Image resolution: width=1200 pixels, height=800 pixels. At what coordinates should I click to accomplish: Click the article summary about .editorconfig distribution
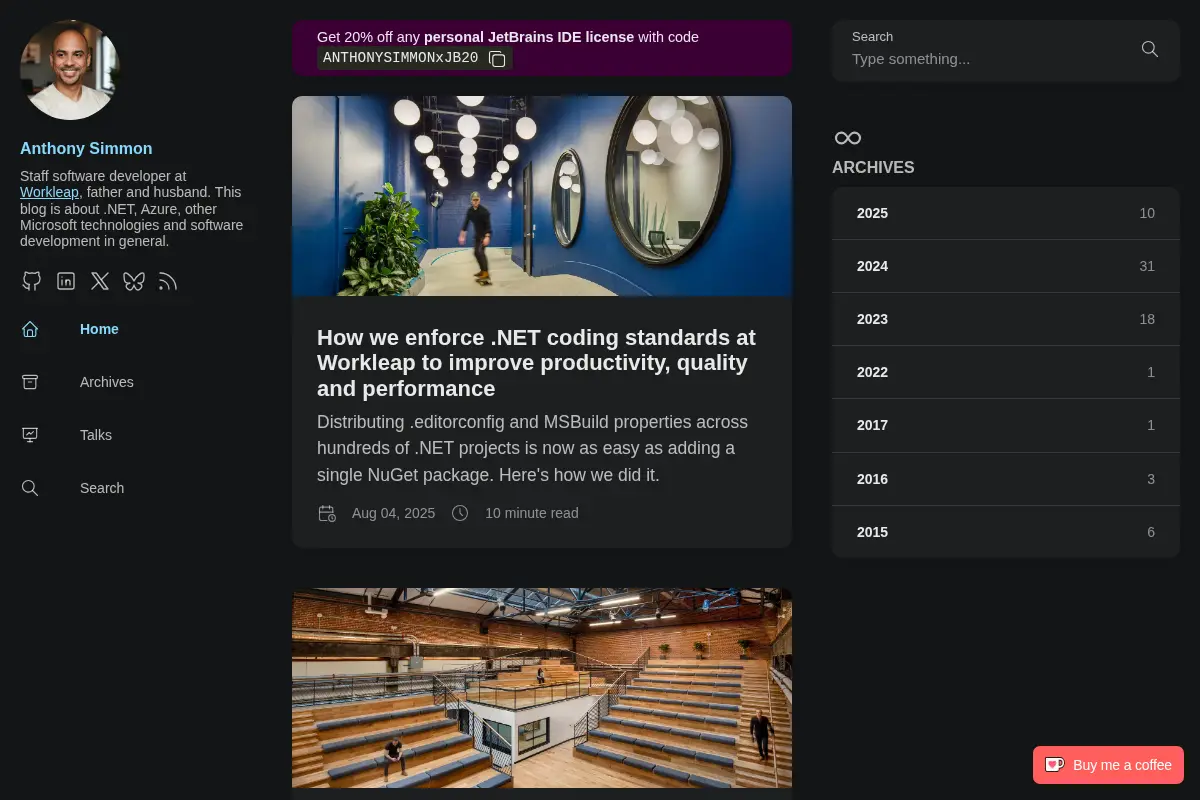pyautogui.click(x=533, y=448)
